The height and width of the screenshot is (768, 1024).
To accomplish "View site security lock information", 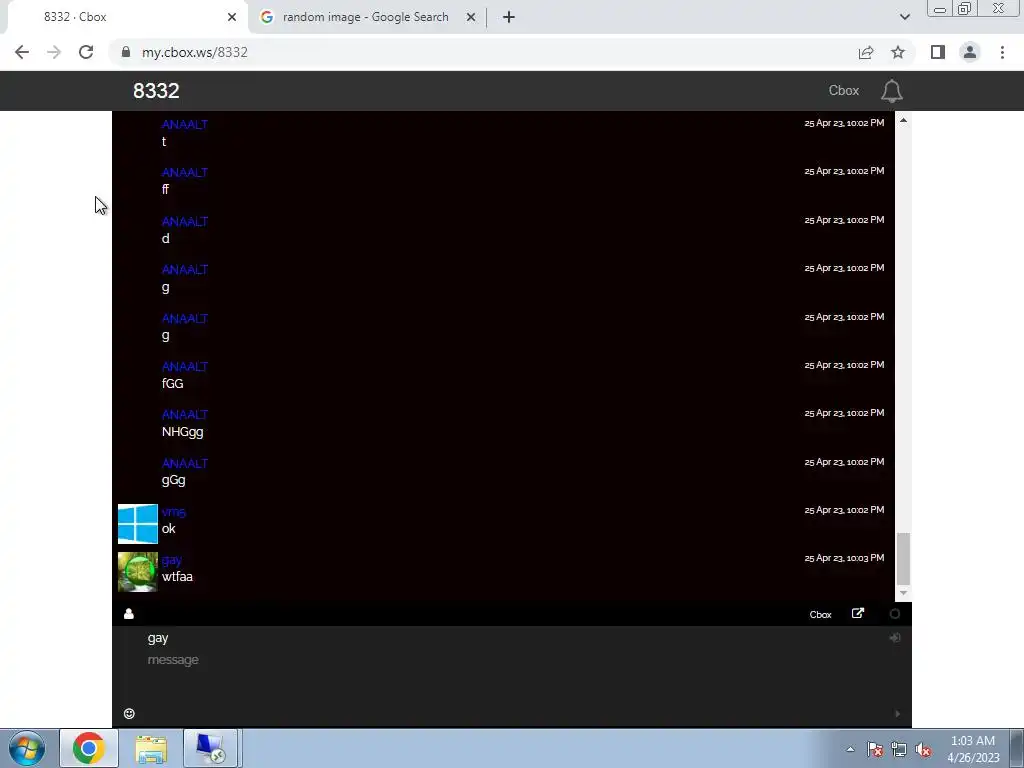I will coord(126,52).
